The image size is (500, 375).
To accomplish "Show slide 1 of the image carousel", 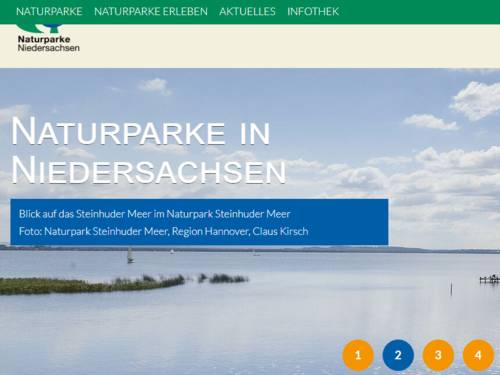I will tap(358, 355).
